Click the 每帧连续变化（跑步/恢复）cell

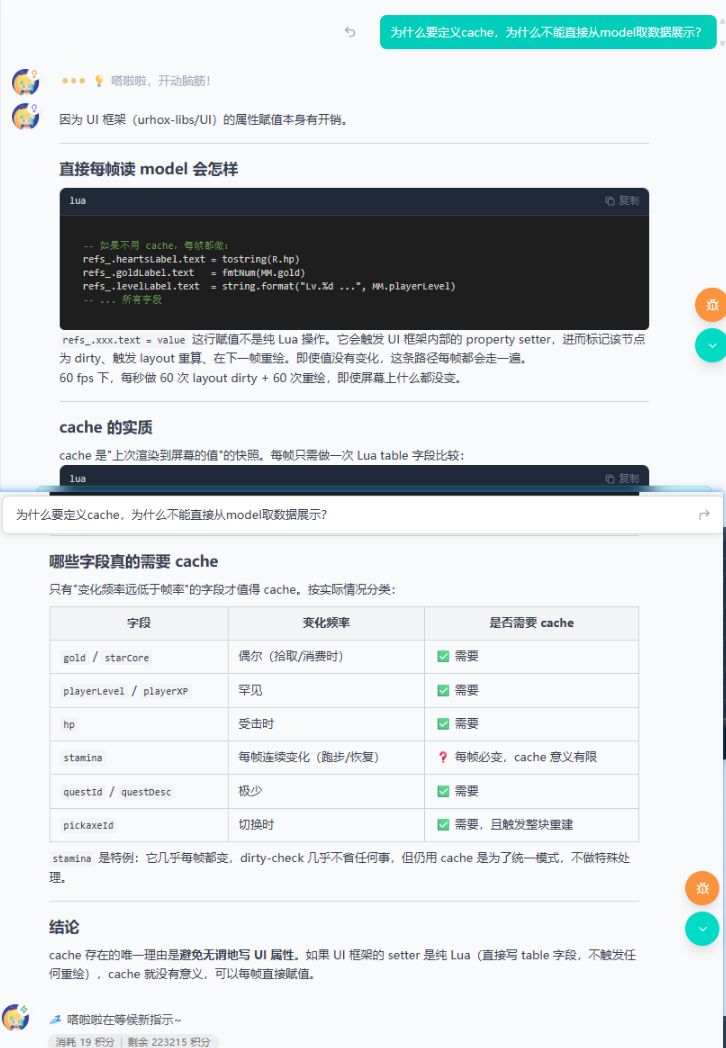(x=326, y=757)
